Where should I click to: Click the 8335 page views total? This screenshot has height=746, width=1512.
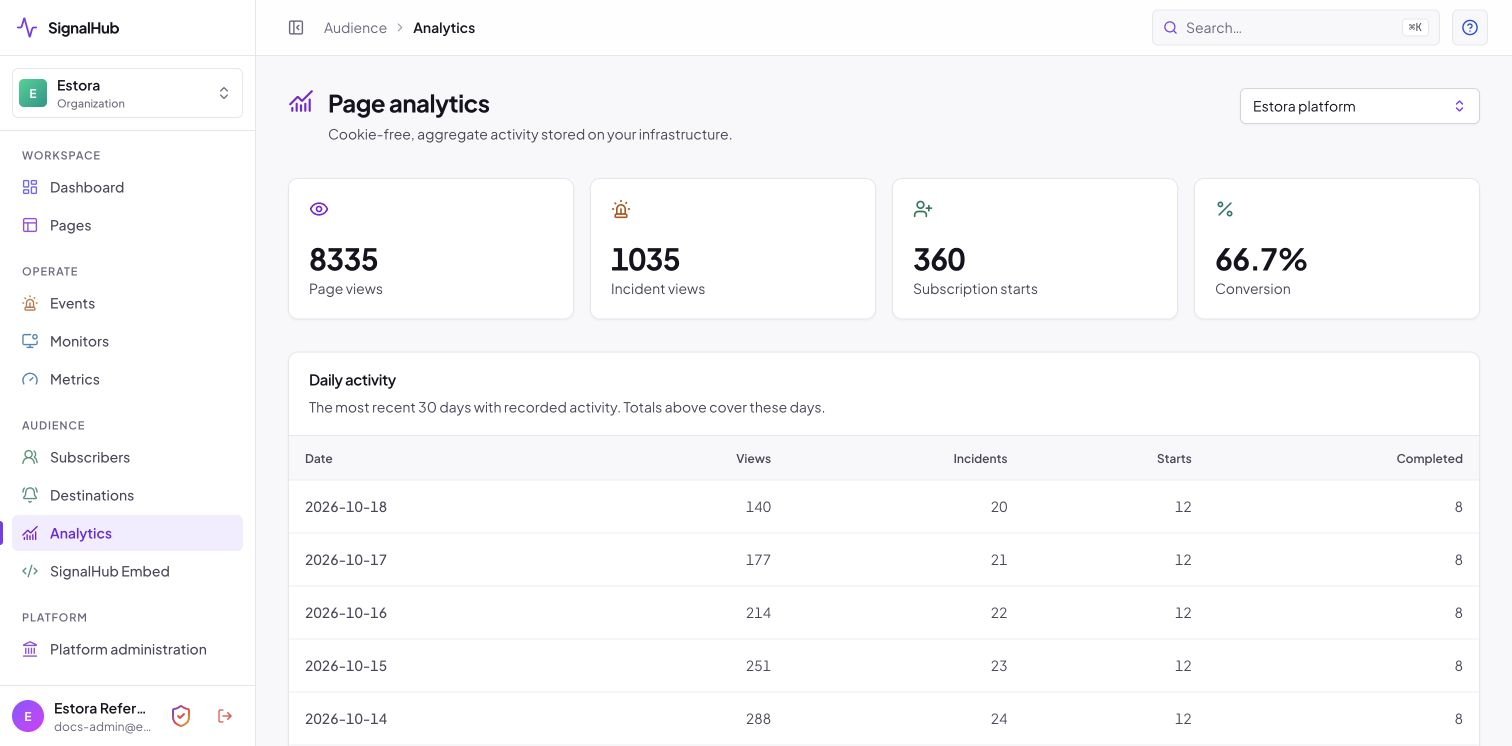[x=344, y=260]
